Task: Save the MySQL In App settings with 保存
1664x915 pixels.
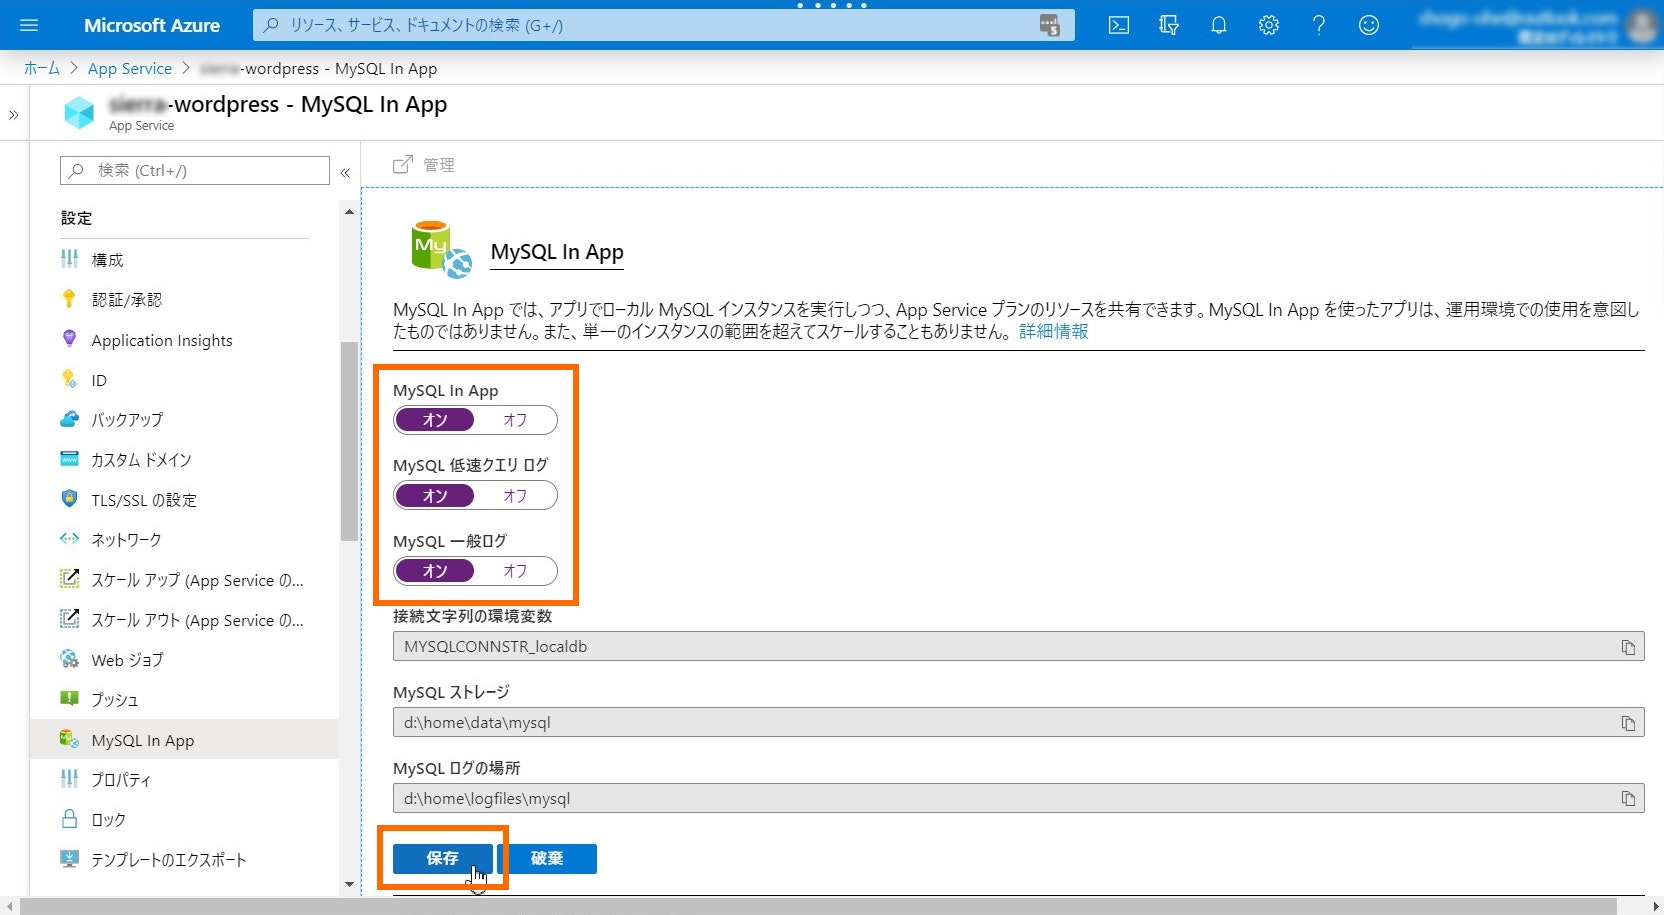Action: pos(442,858)
